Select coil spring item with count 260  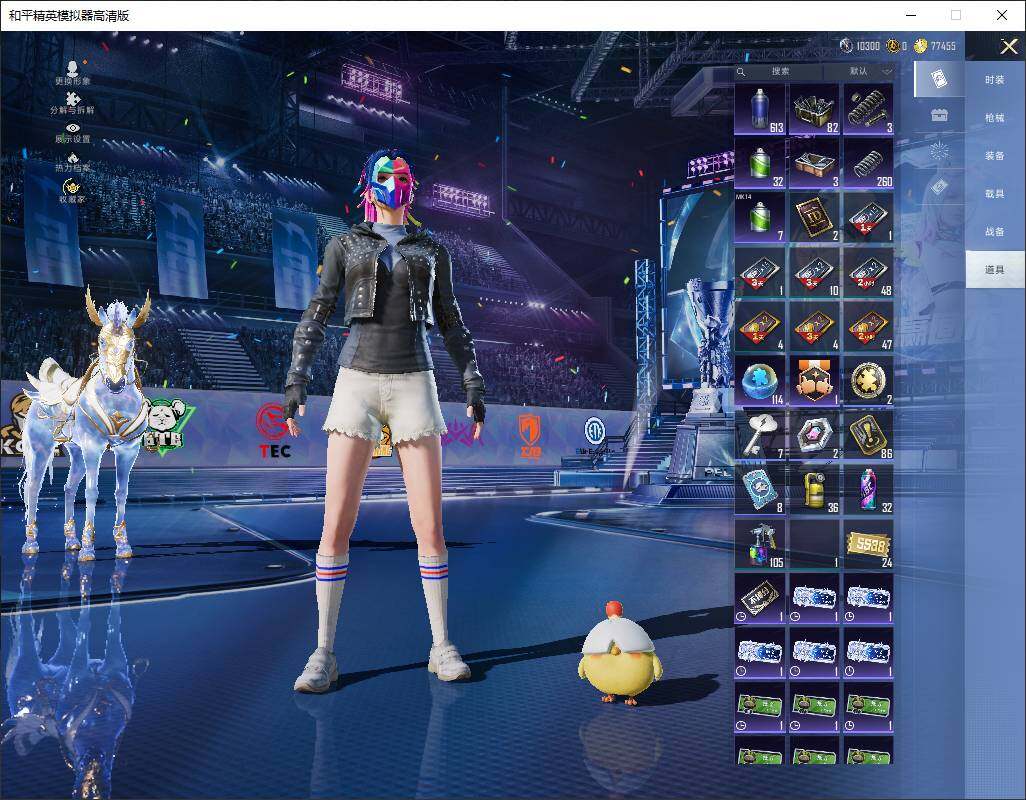click(868, 163)
